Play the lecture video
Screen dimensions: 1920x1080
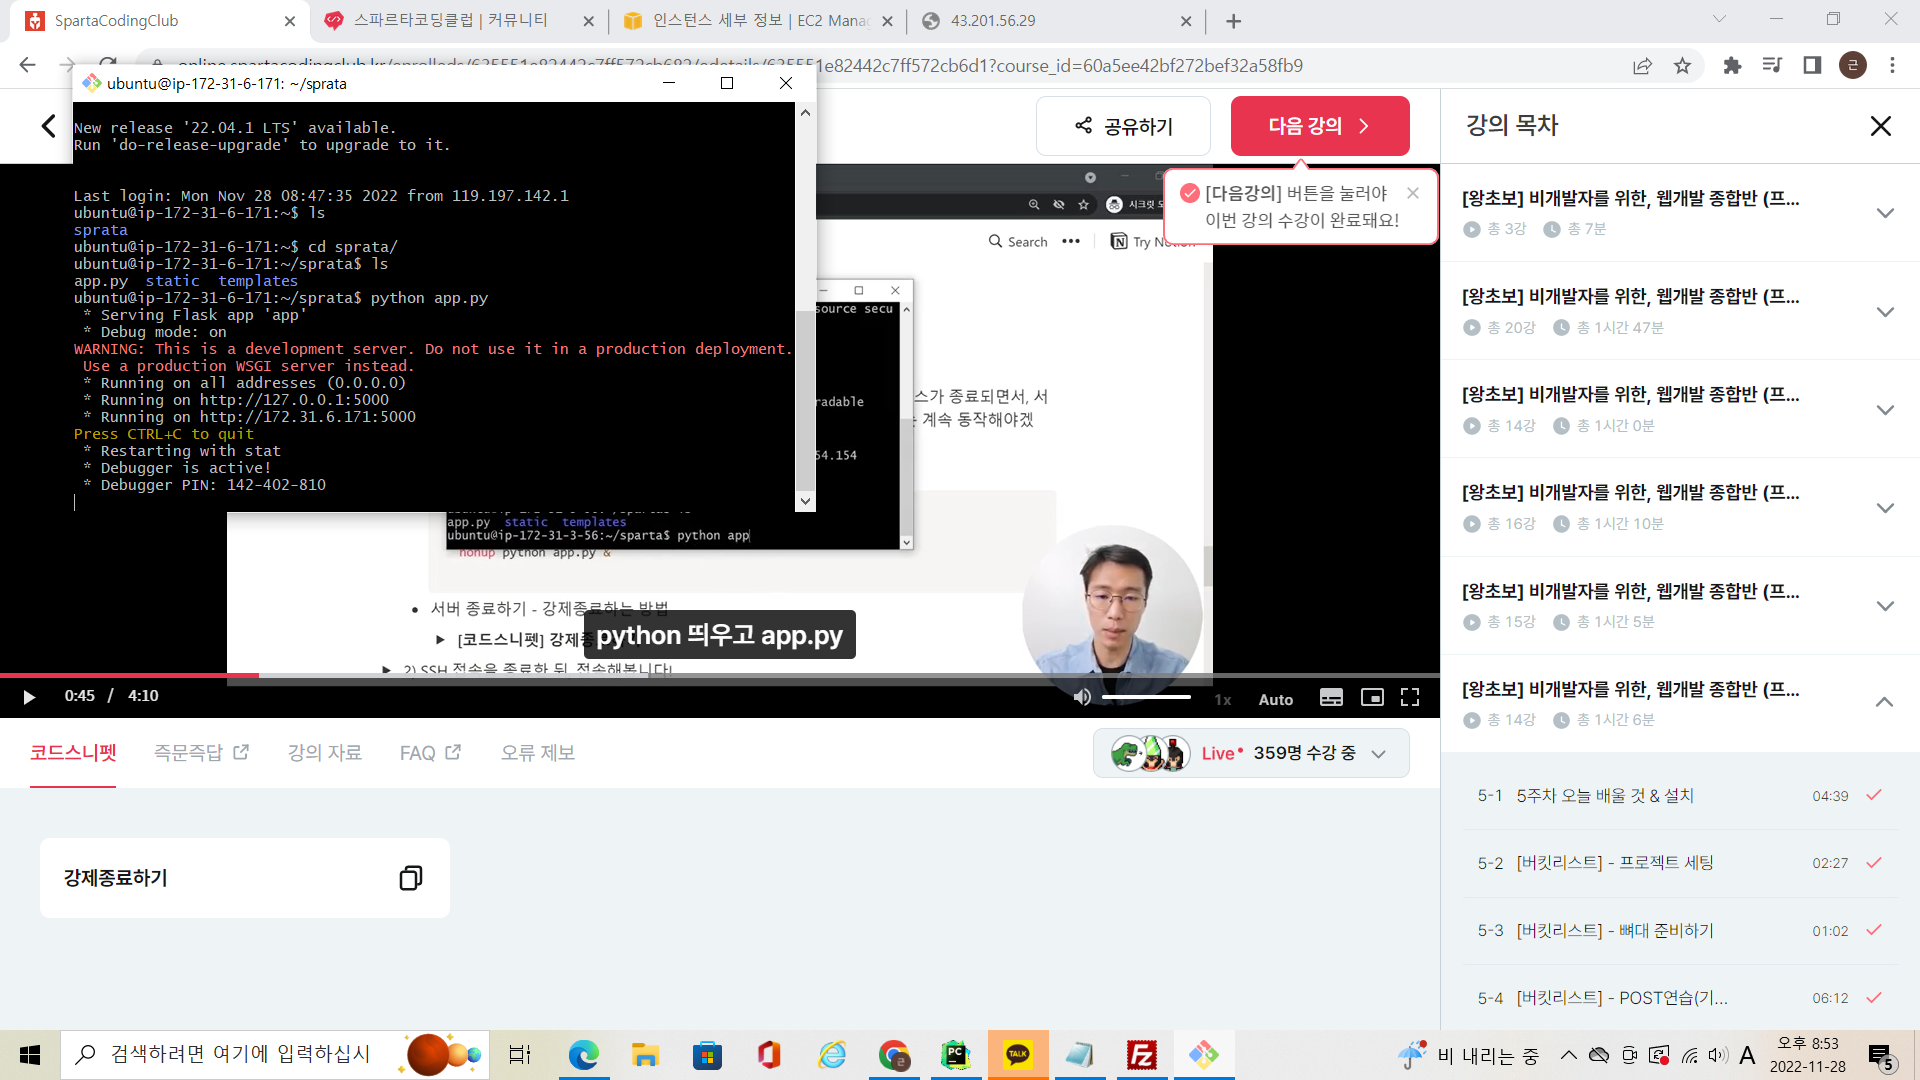(29, 697)
